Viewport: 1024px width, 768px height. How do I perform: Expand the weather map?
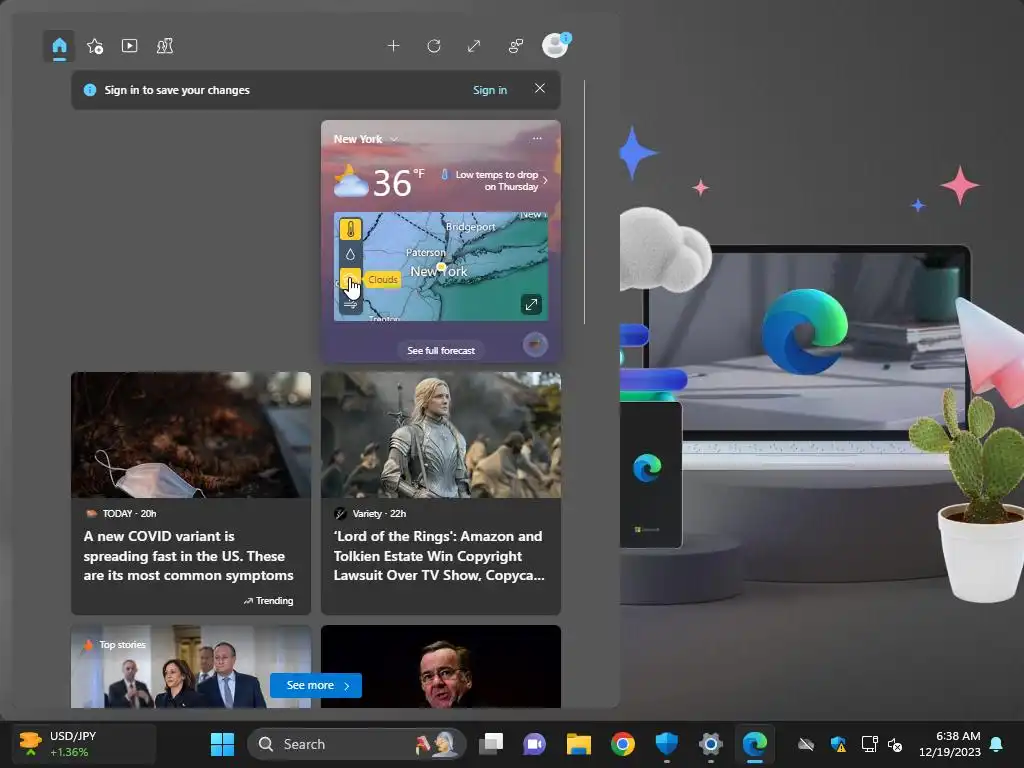pyautogui.click(x=531, y=304)
